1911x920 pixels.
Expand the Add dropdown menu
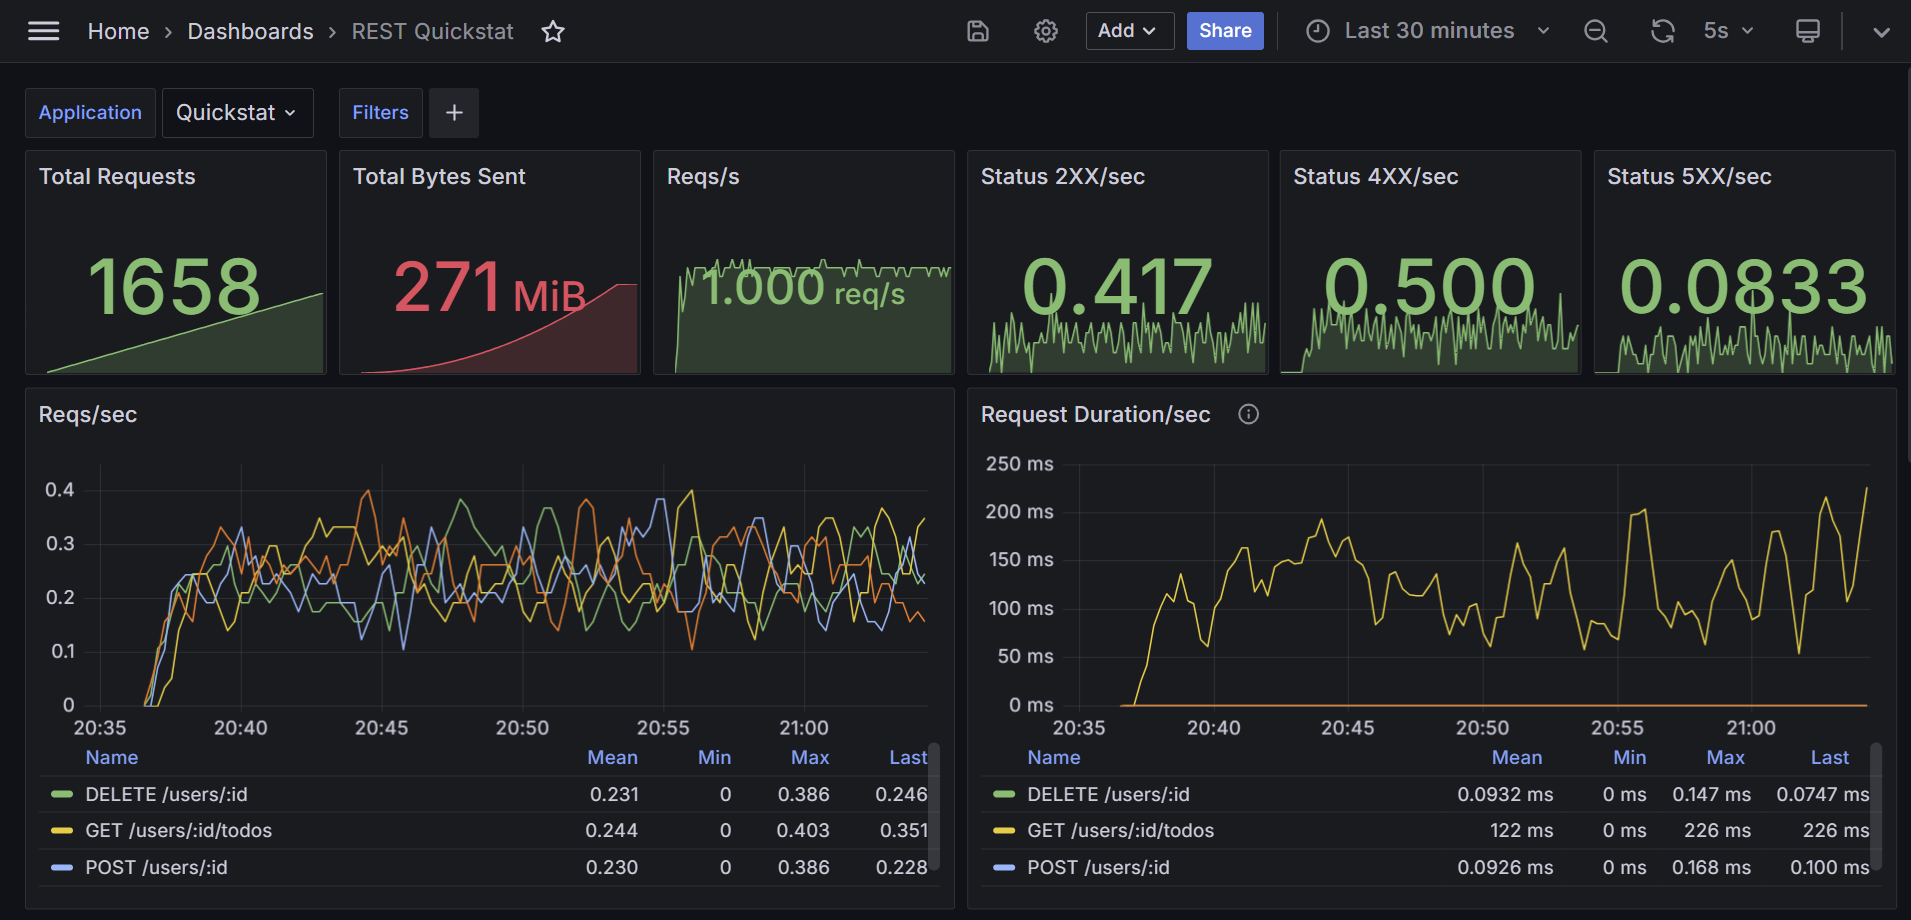[x=1130, y=31]
